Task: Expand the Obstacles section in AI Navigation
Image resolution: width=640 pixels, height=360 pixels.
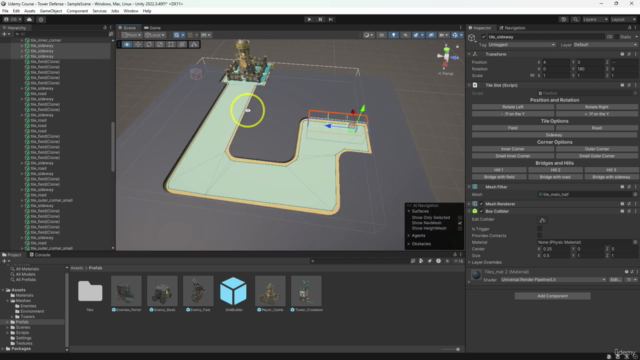Action: pyautogui.click(x=409, y=244)
